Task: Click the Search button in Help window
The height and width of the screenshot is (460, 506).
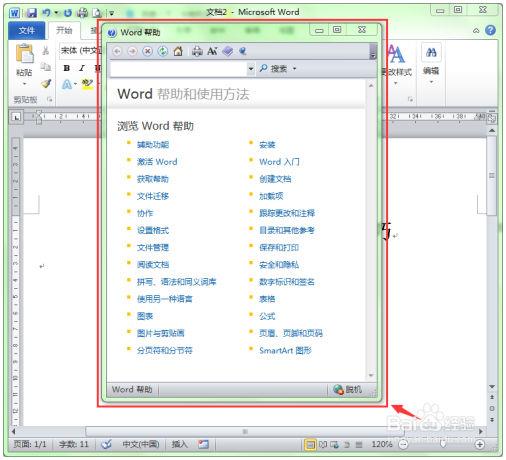Action: pos(273,69)
